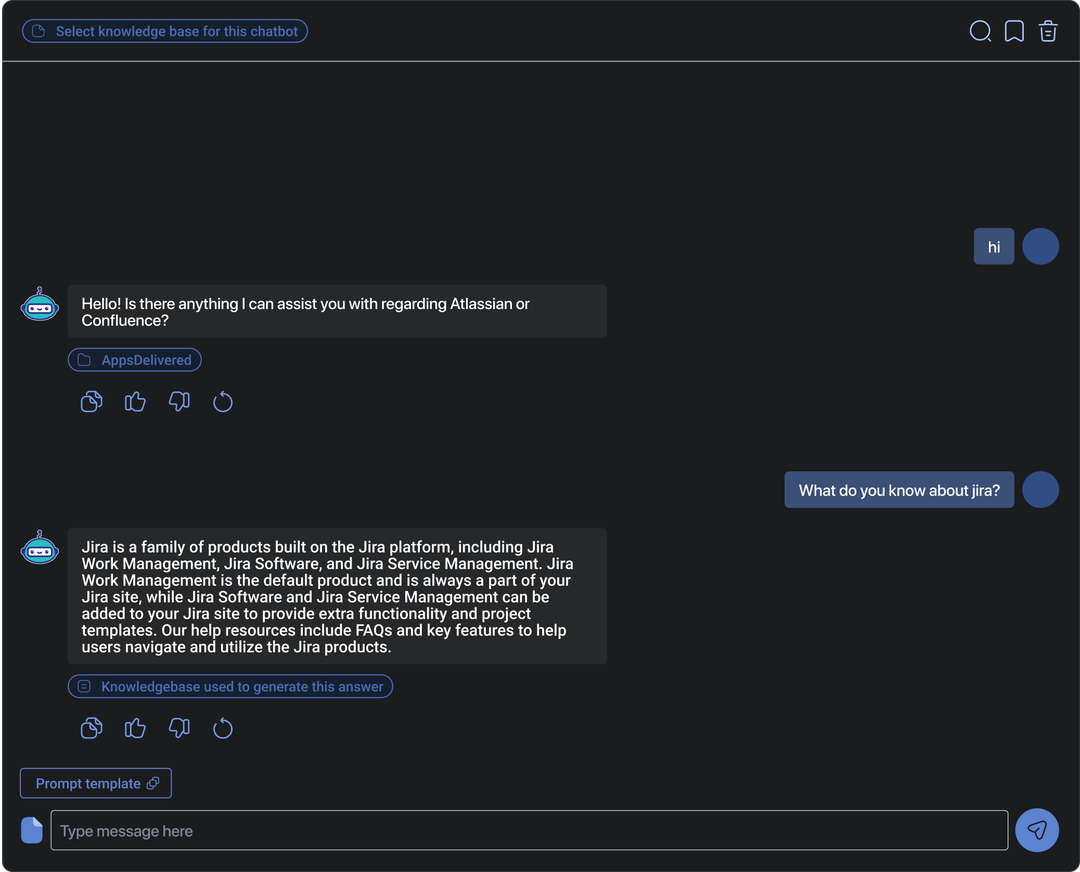Like the Jira answer message
Viewport: 1080px width, 872px height.
pos(135,728)
